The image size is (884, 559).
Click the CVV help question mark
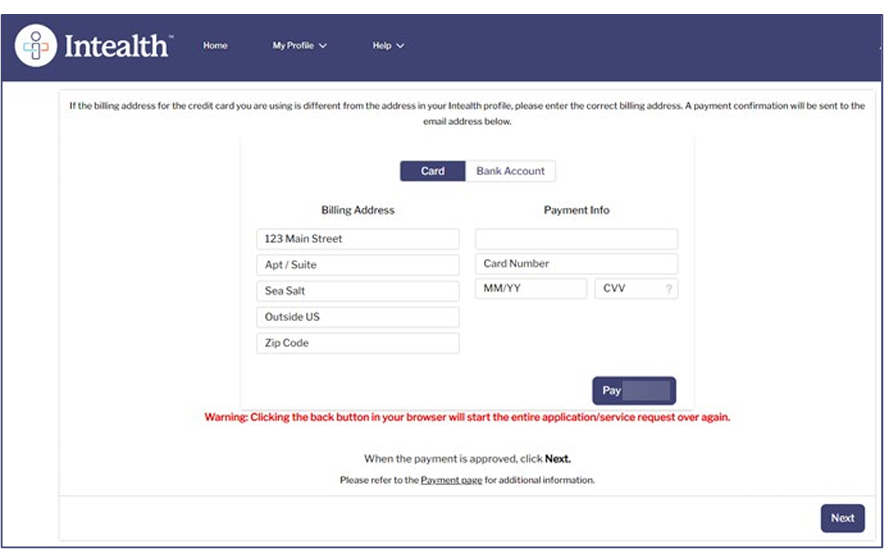[669, 289]
